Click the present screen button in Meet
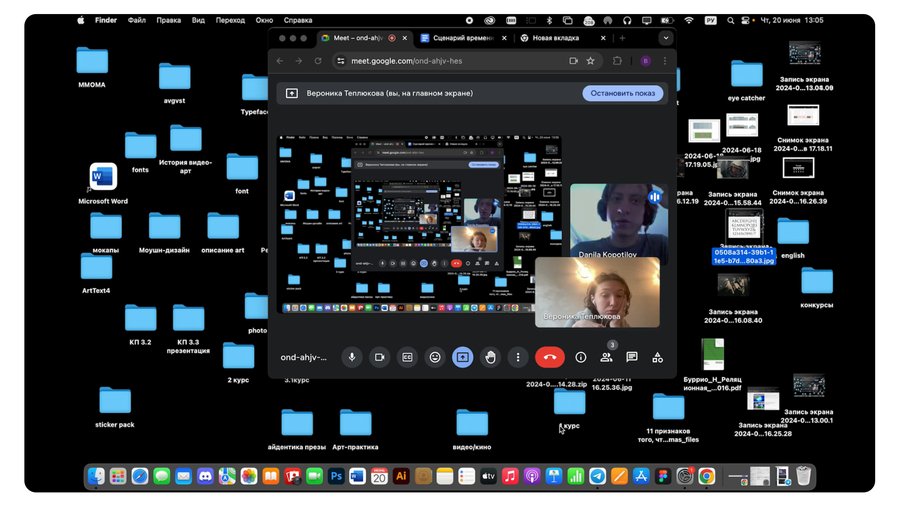The width and height of the screenshot is (900, 506). tap(463, 357)
